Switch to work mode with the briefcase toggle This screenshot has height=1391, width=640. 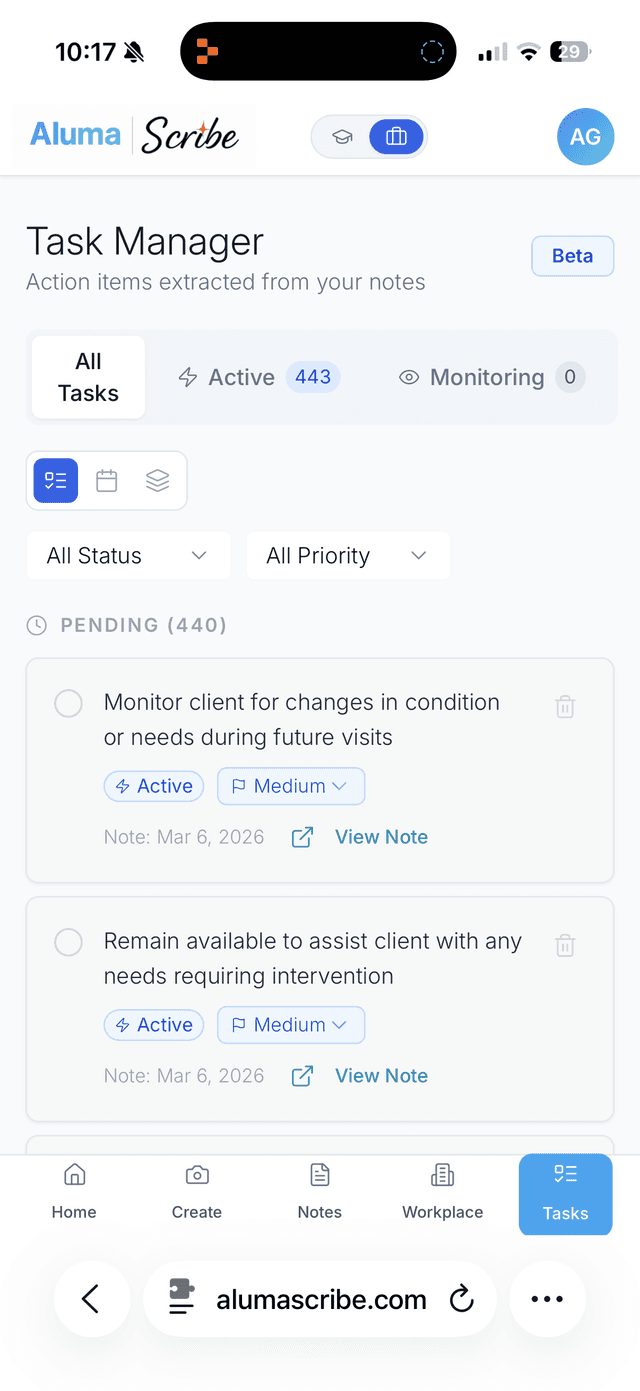(x=396, y=136)
